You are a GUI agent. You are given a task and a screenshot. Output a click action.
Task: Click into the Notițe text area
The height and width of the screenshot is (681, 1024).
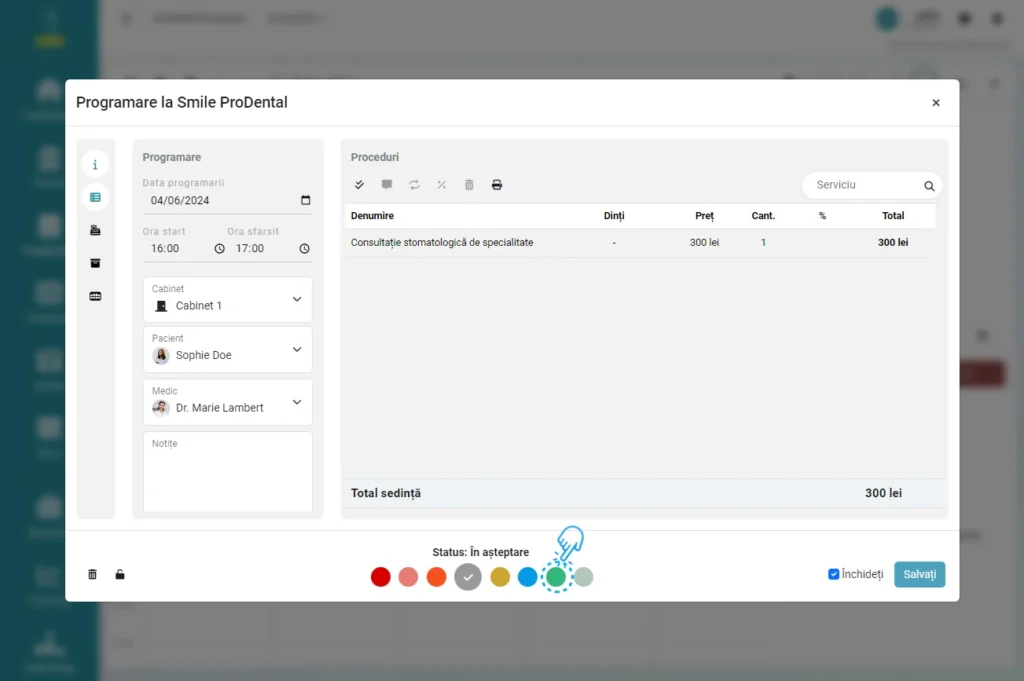click(x=228, y=475)
